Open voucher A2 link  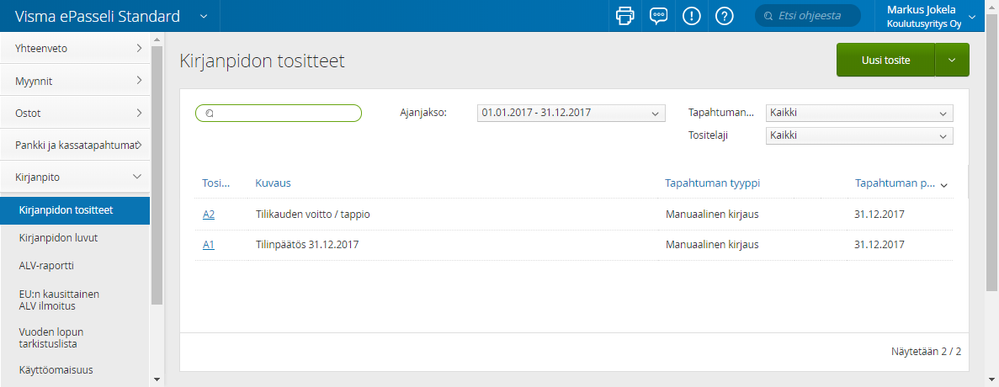click(208, 215)
